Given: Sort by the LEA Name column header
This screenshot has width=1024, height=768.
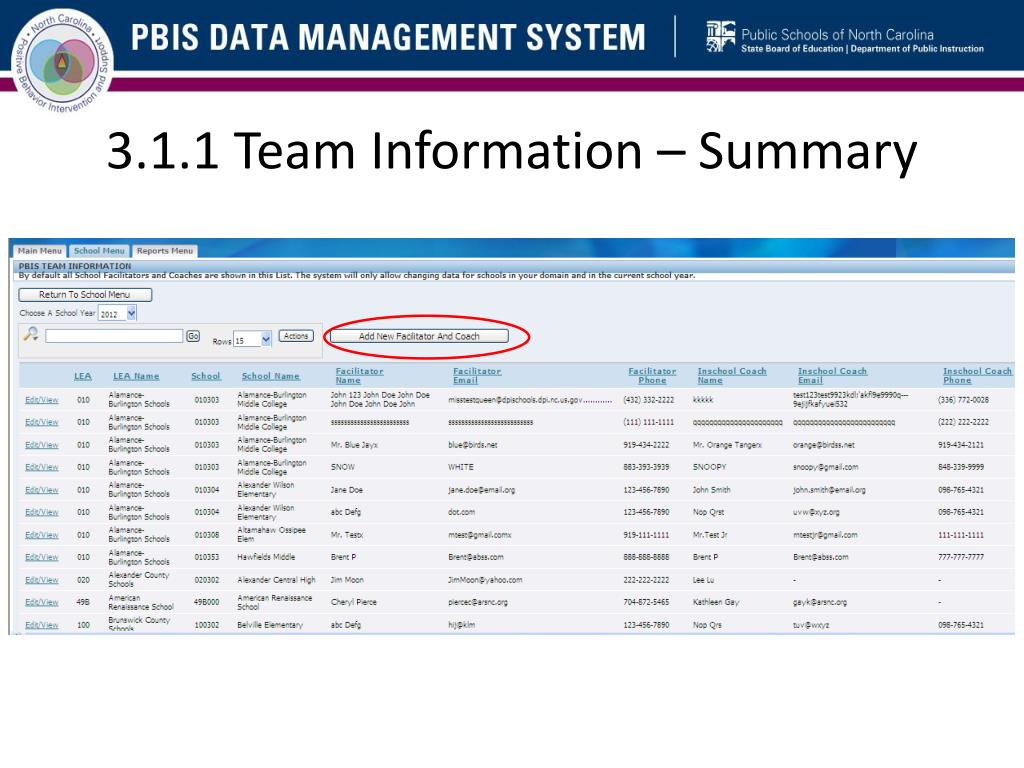Looking at the screenshot, I should (136, 376).
